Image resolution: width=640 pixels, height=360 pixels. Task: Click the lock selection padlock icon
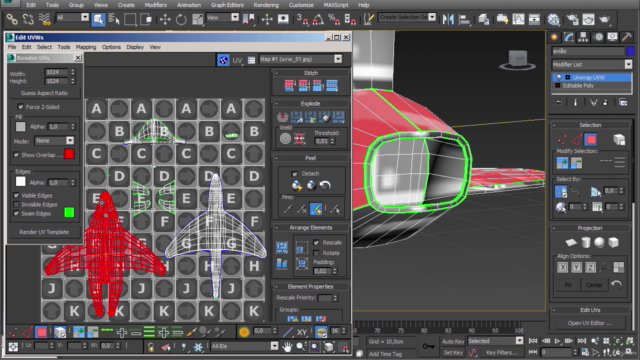click(x=151, y=347)
